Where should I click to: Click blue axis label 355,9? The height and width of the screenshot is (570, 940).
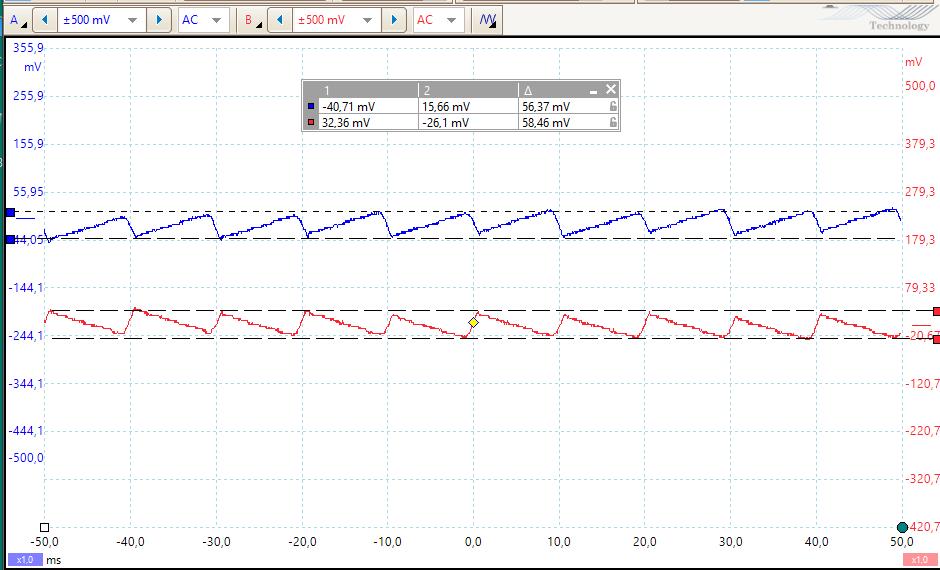tap(28, 48)
